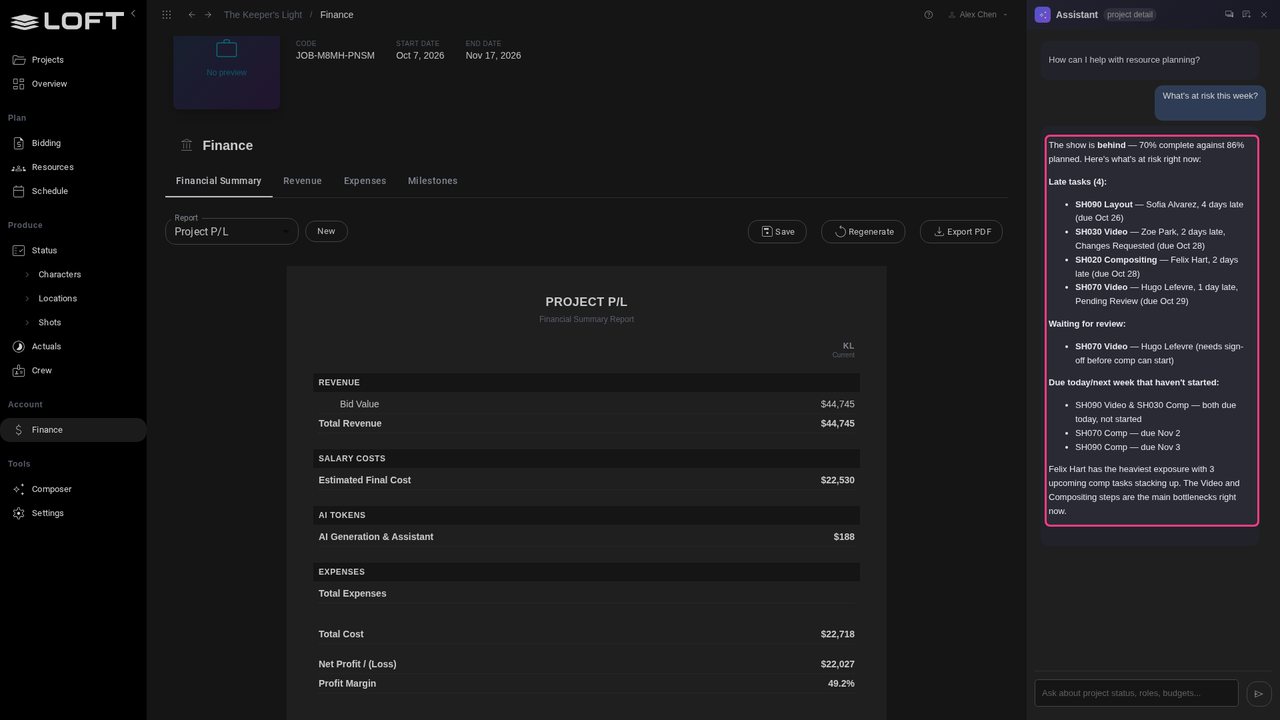Switch to the Revenue tab

coord(302,181)
